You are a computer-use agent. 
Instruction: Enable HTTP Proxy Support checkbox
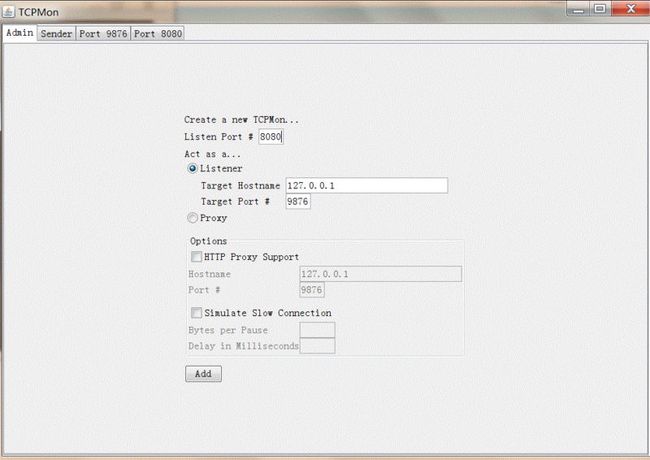tap(196, 257)
